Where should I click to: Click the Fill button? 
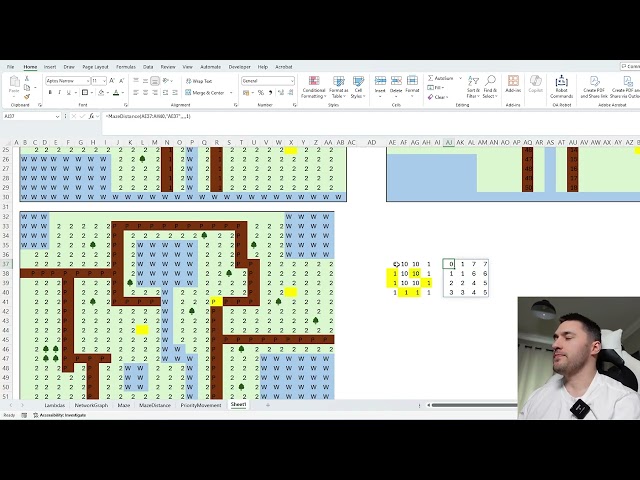pyautogui.click(x=436, y=88)
